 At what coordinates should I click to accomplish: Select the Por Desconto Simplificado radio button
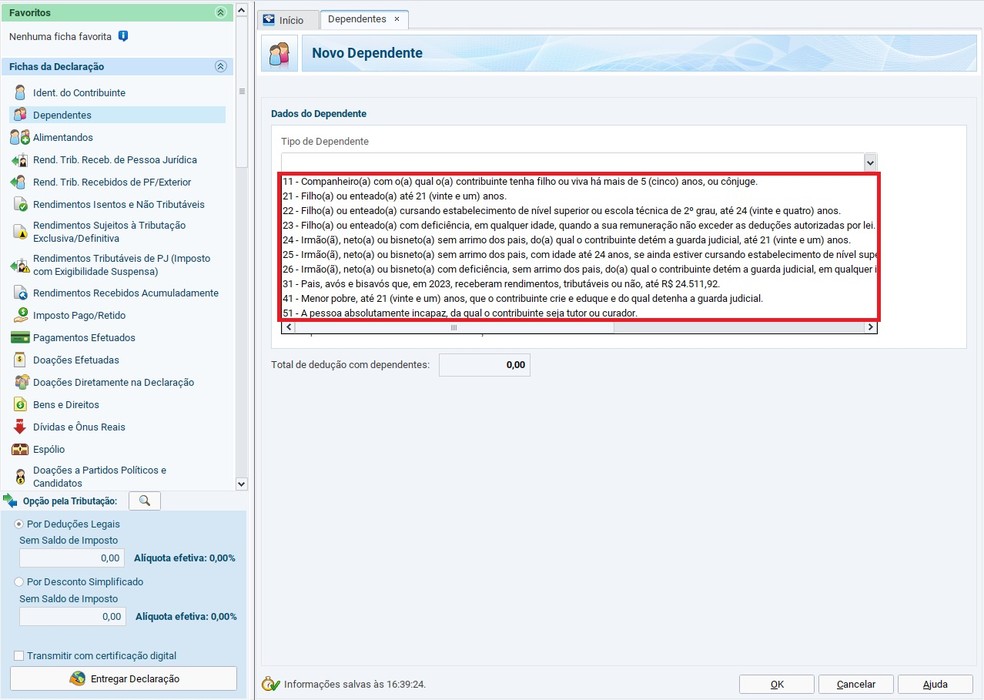(x=19, y=582)
